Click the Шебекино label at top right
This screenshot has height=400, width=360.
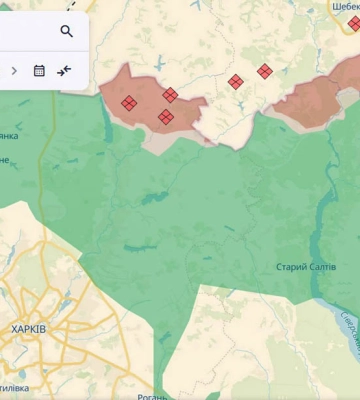[346, 6]
